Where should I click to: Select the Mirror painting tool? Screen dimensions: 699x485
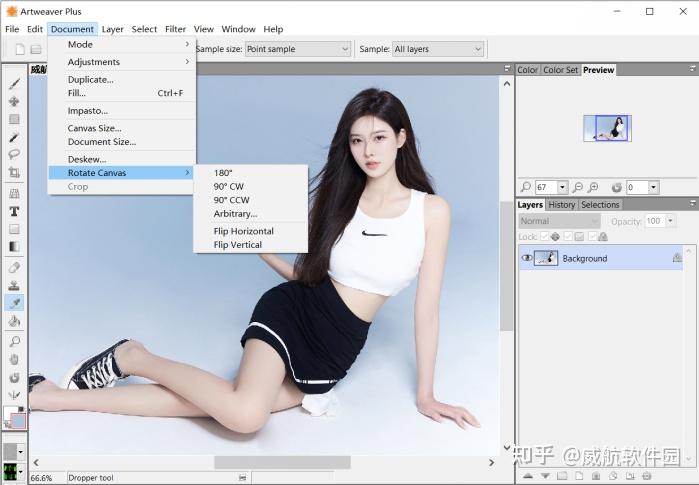14,395
